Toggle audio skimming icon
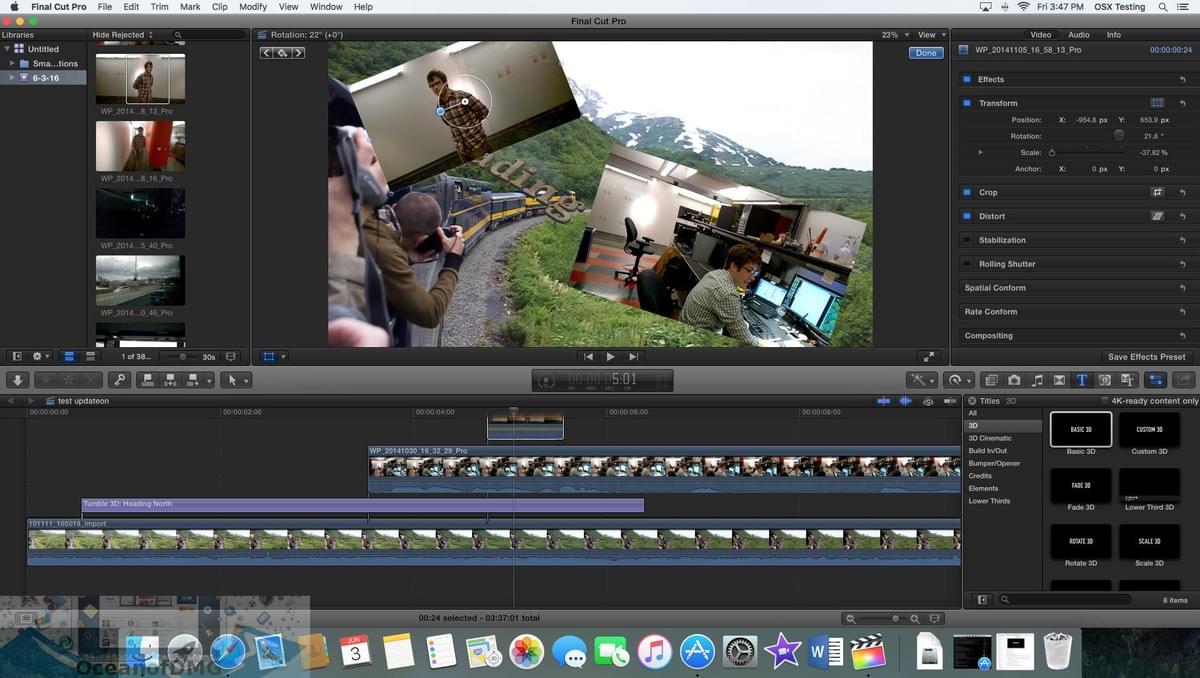 (x=905, y=401)
